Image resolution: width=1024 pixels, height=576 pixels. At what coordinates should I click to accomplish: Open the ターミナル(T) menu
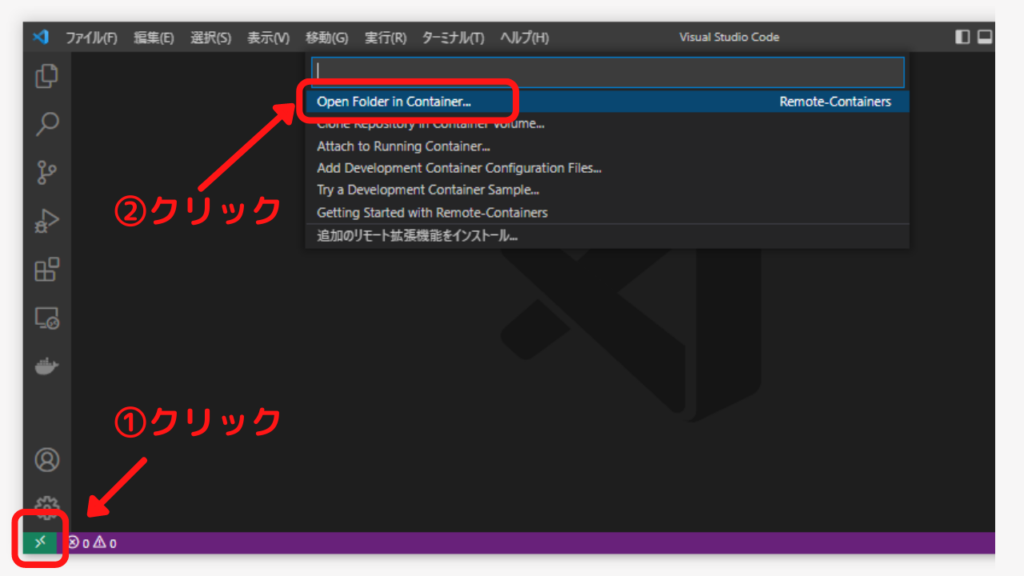pos(453,37)
